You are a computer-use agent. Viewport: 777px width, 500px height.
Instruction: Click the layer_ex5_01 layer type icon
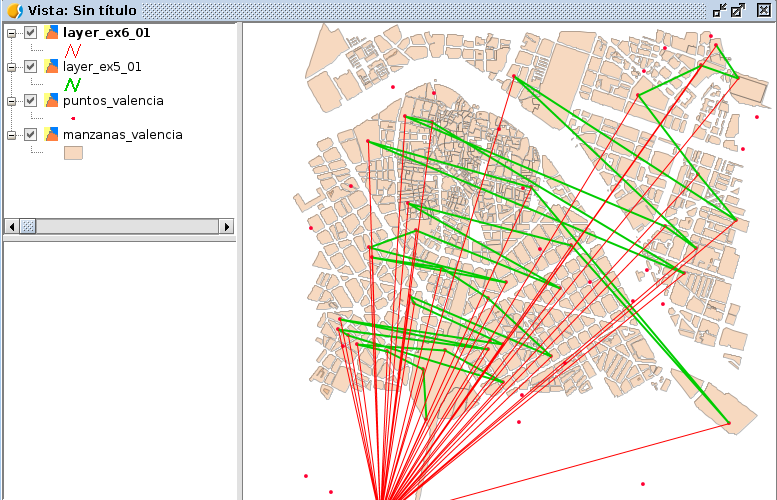tap(52, 67)
